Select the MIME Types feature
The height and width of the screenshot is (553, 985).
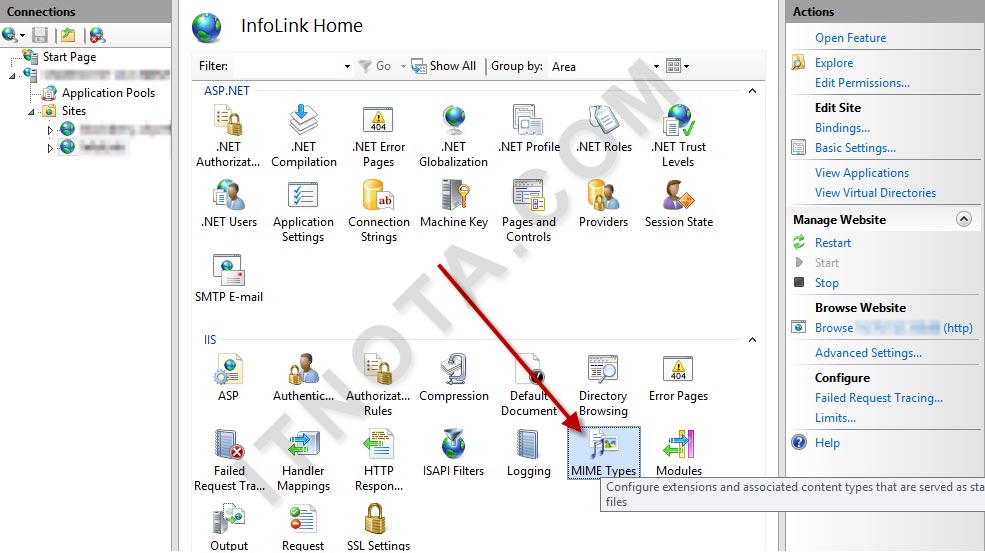coord(604,452)
